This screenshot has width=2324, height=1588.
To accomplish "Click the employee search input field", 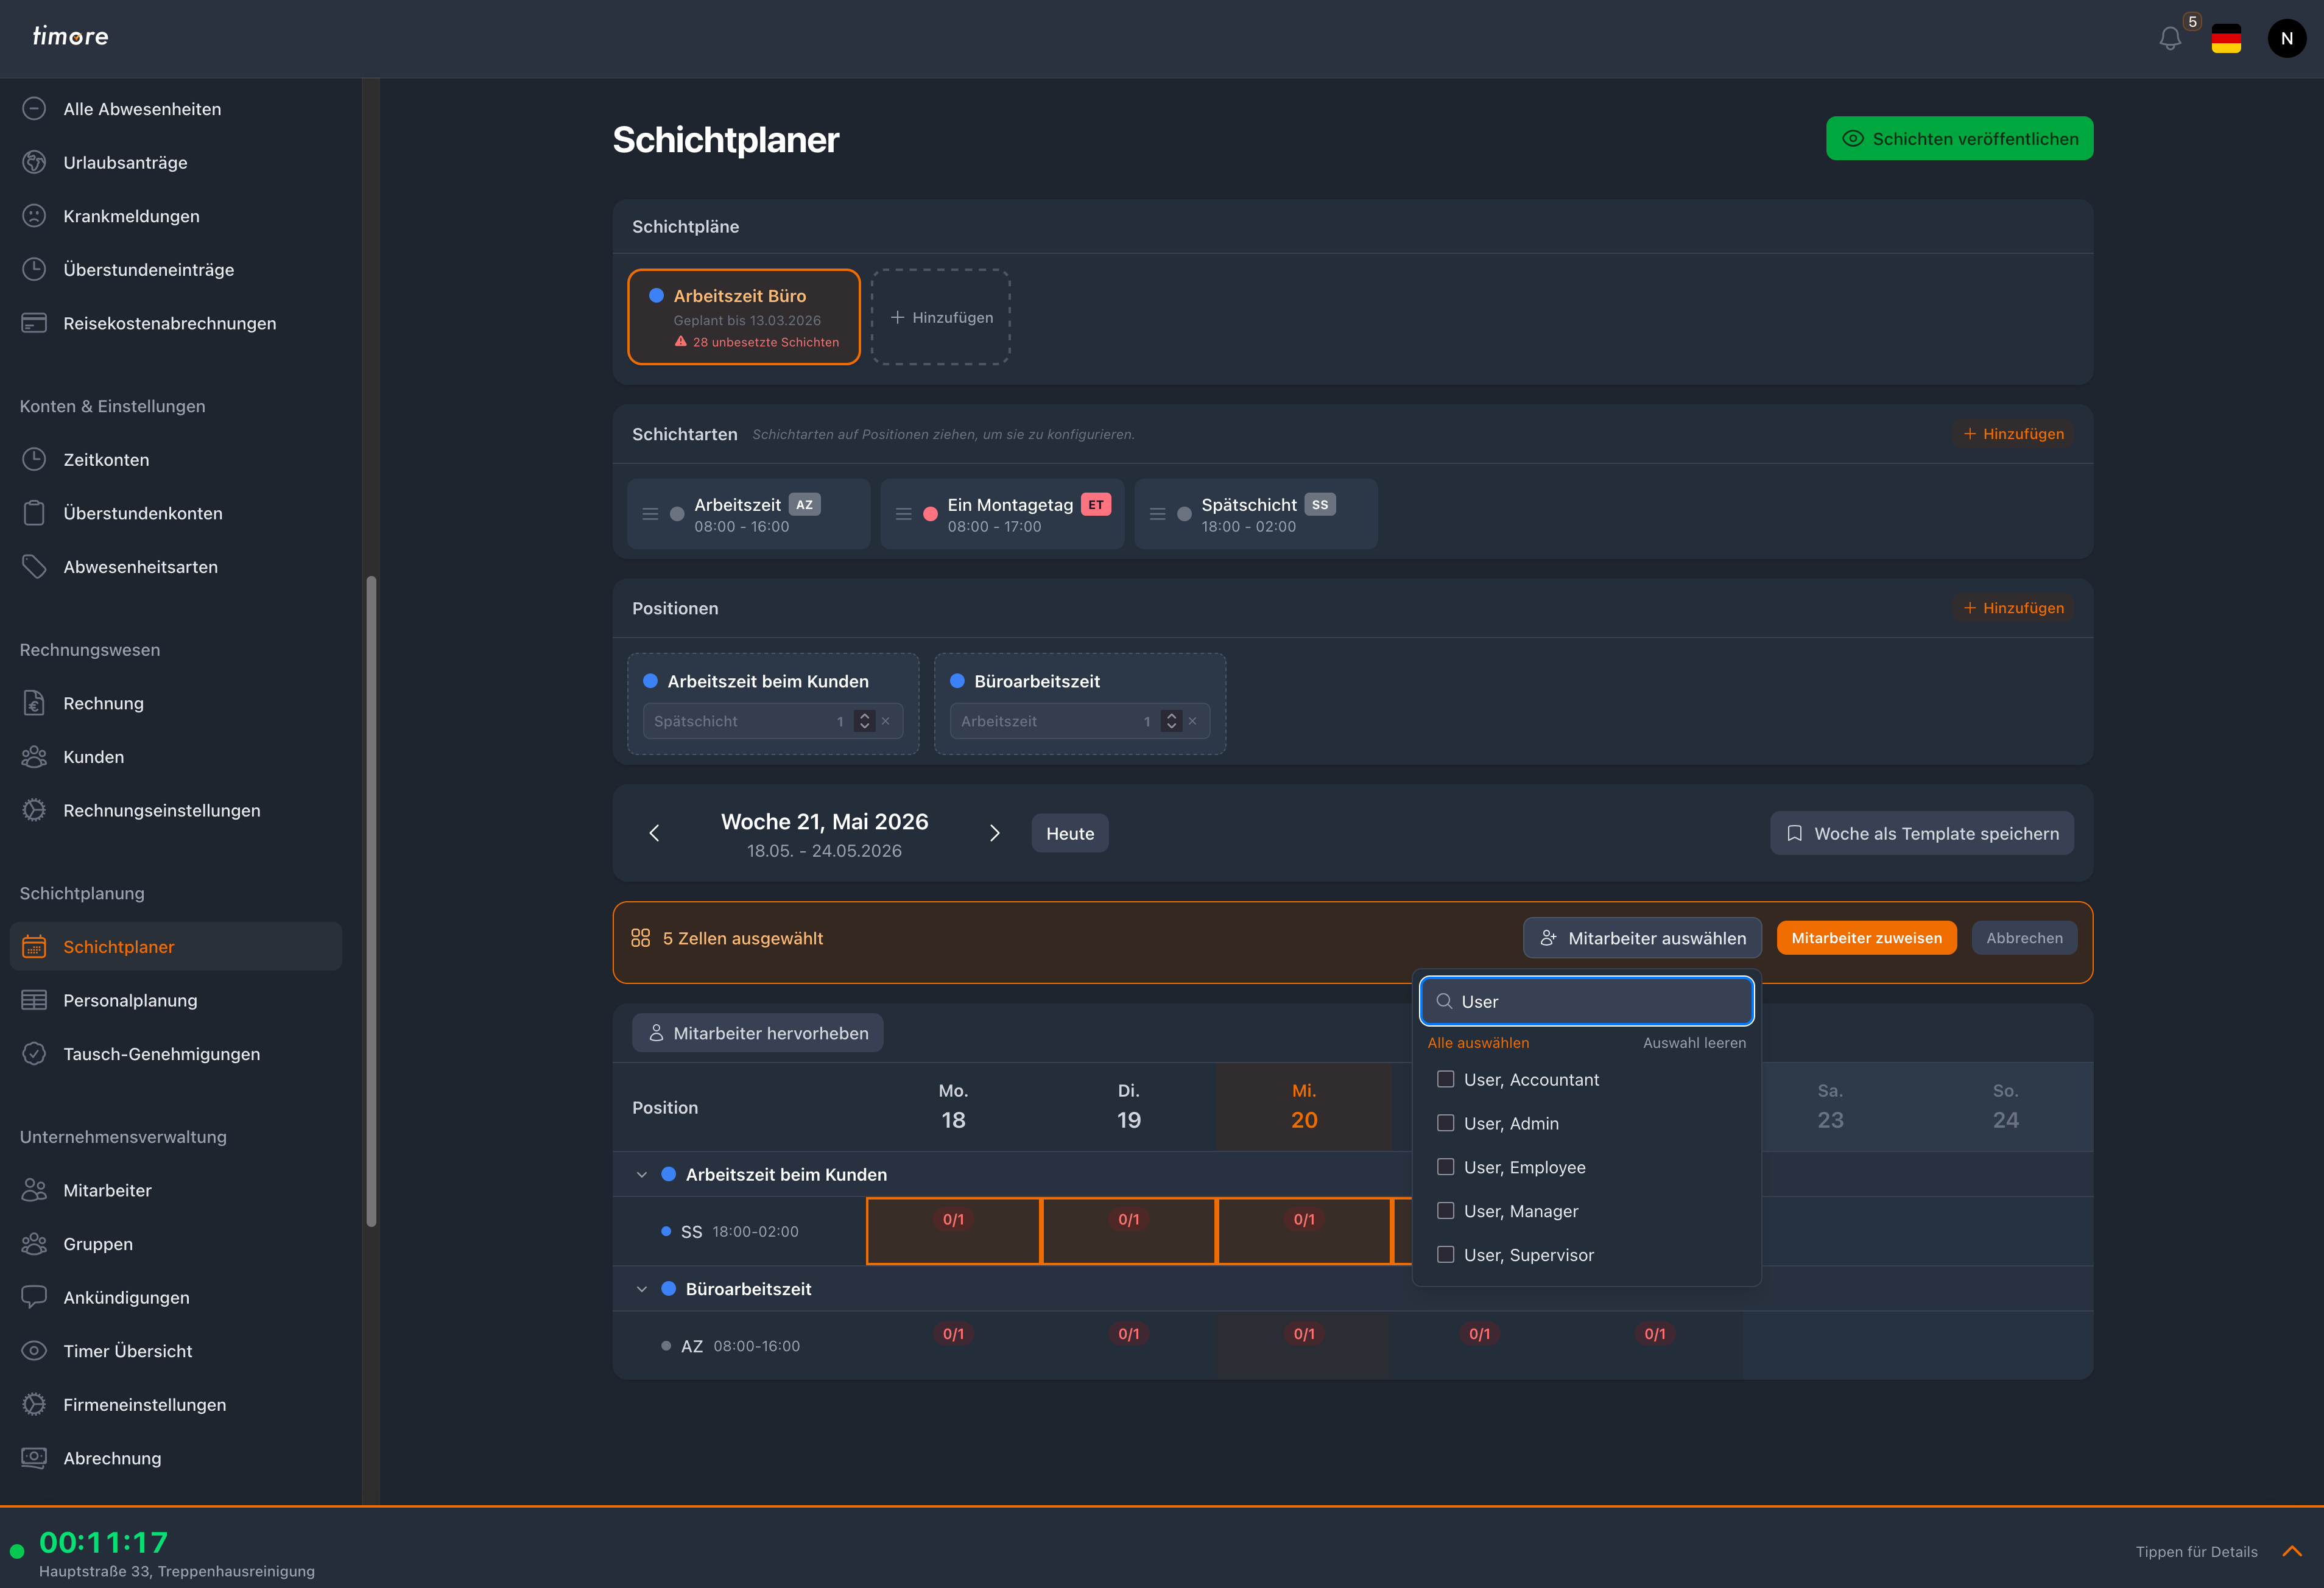I will [x=1586, y=1001].
